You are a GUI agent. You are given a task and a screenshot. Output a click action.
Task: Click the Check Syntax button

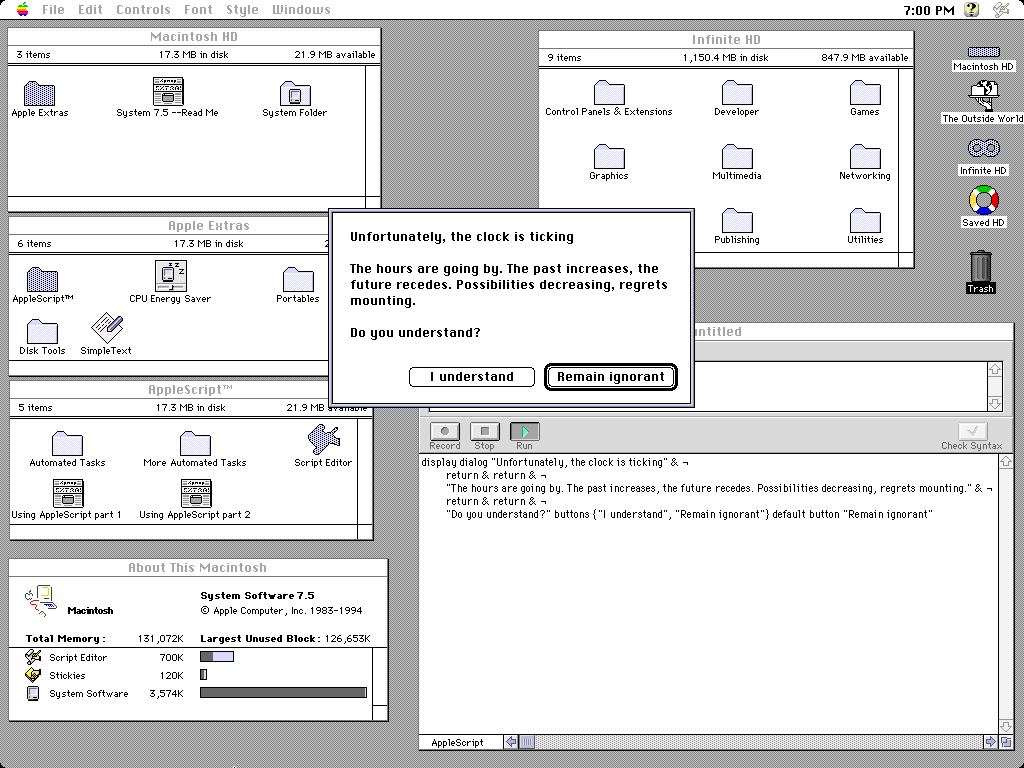pyautogui.click(x=971, y=432)
